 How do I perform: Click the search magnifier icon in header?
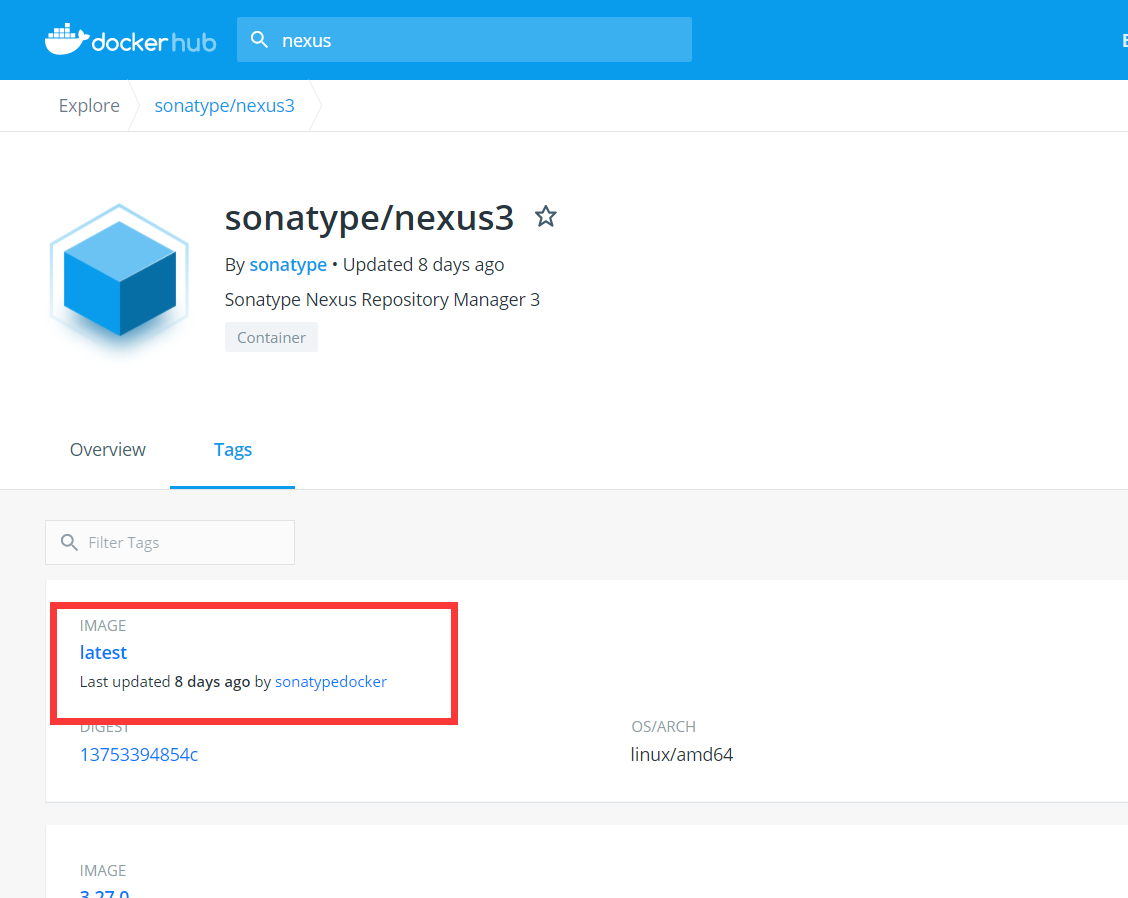[x=259, y=40]
